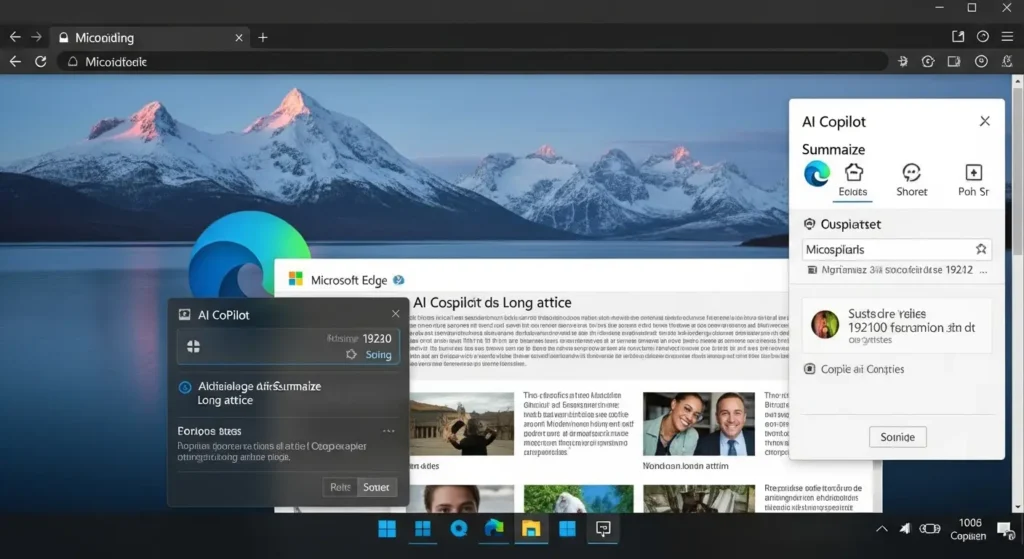Click the Corpie ai Conçties link

click(x=862, y=369)
